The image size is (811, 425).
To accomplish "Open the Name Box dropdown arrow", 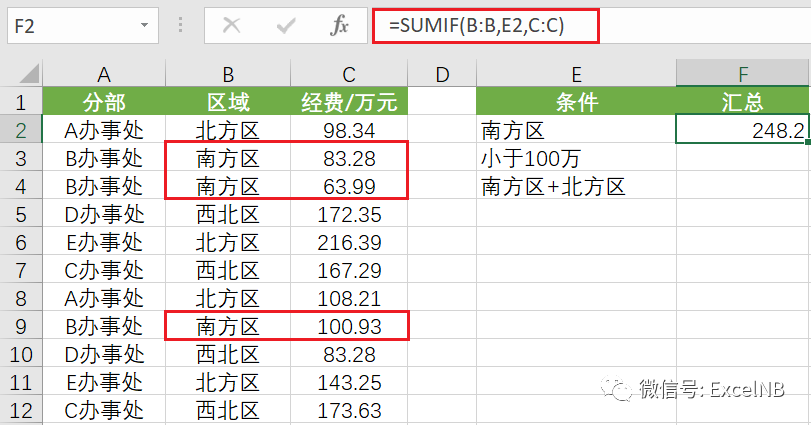I will click(144, 25).
